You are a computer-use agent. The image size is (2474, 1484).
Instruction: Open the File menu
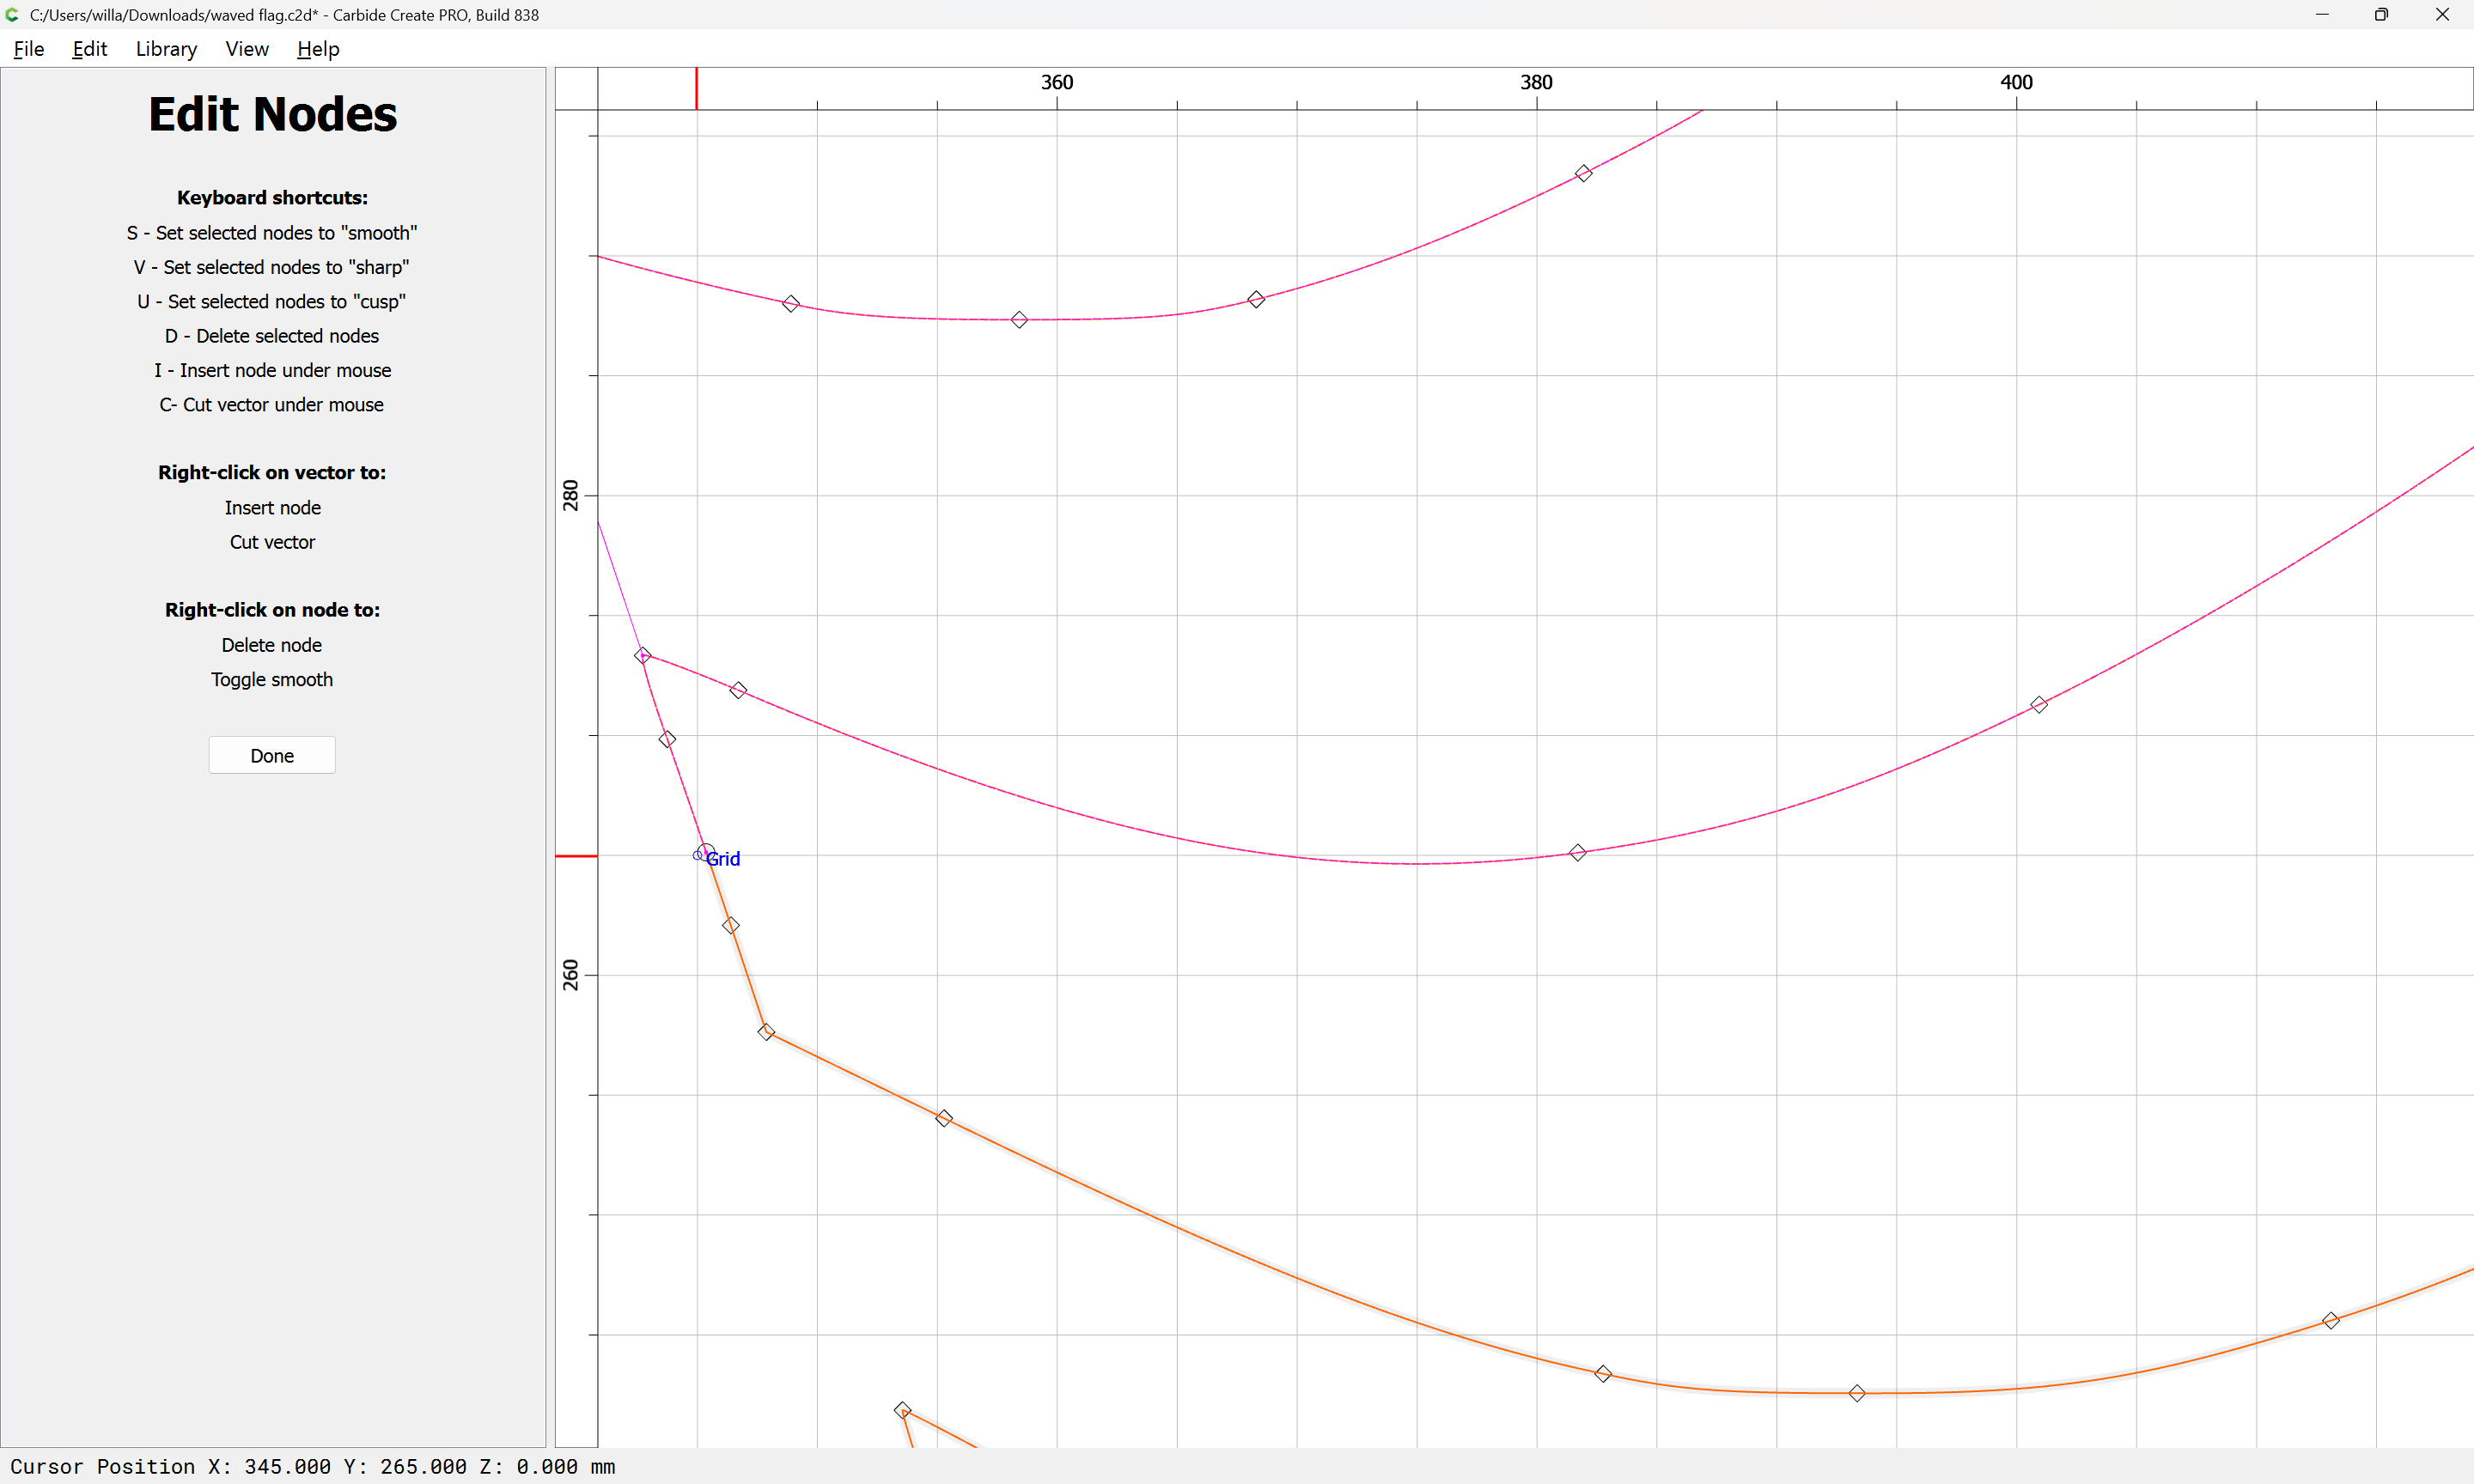pyautogui.click(x=28, y=49)
